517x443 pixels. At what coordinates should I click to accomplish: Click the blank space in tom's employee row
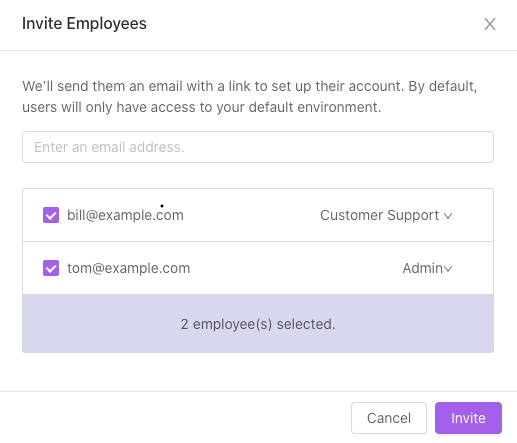295,268
